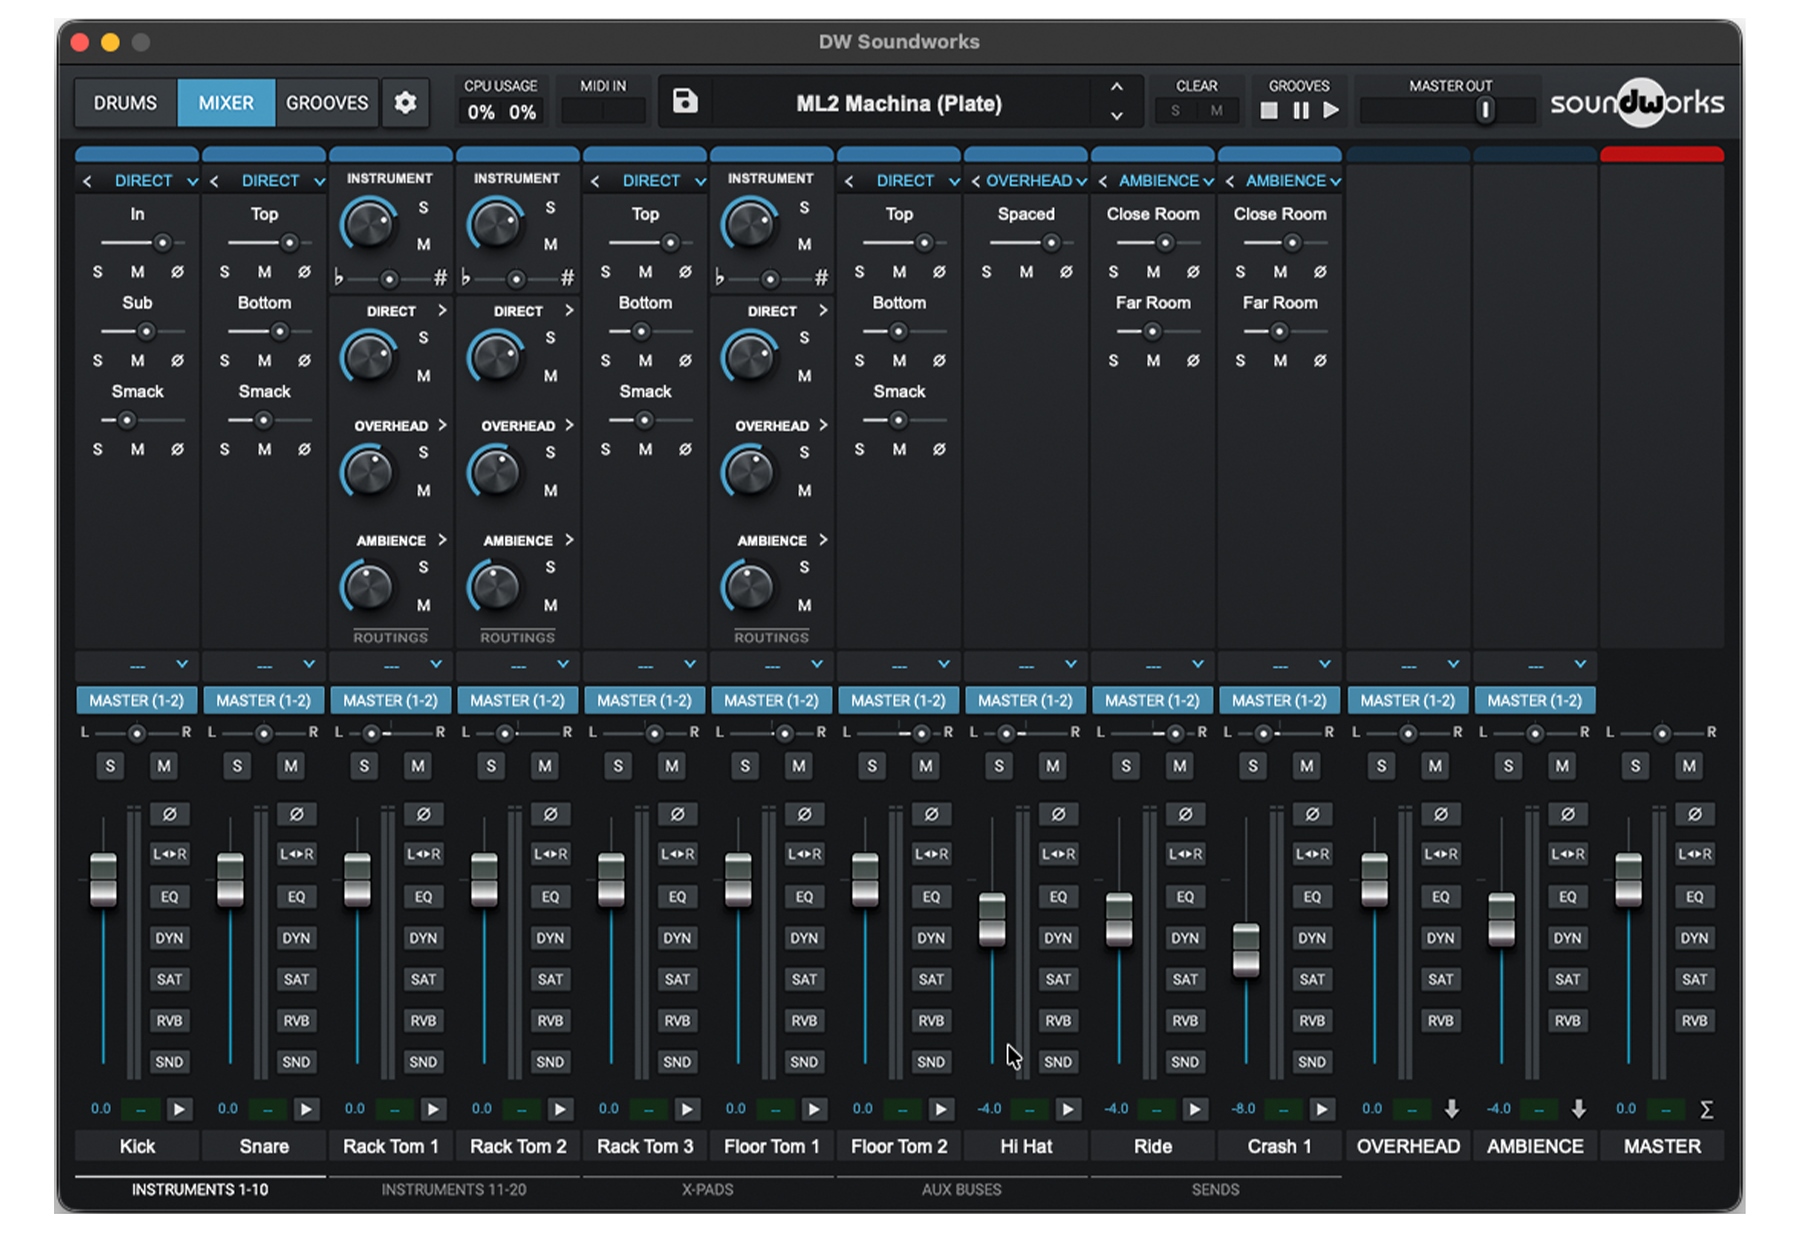Enable EQ on the Crash 1 channel
1800x1237 pixels.
[x=1311, y=897]
